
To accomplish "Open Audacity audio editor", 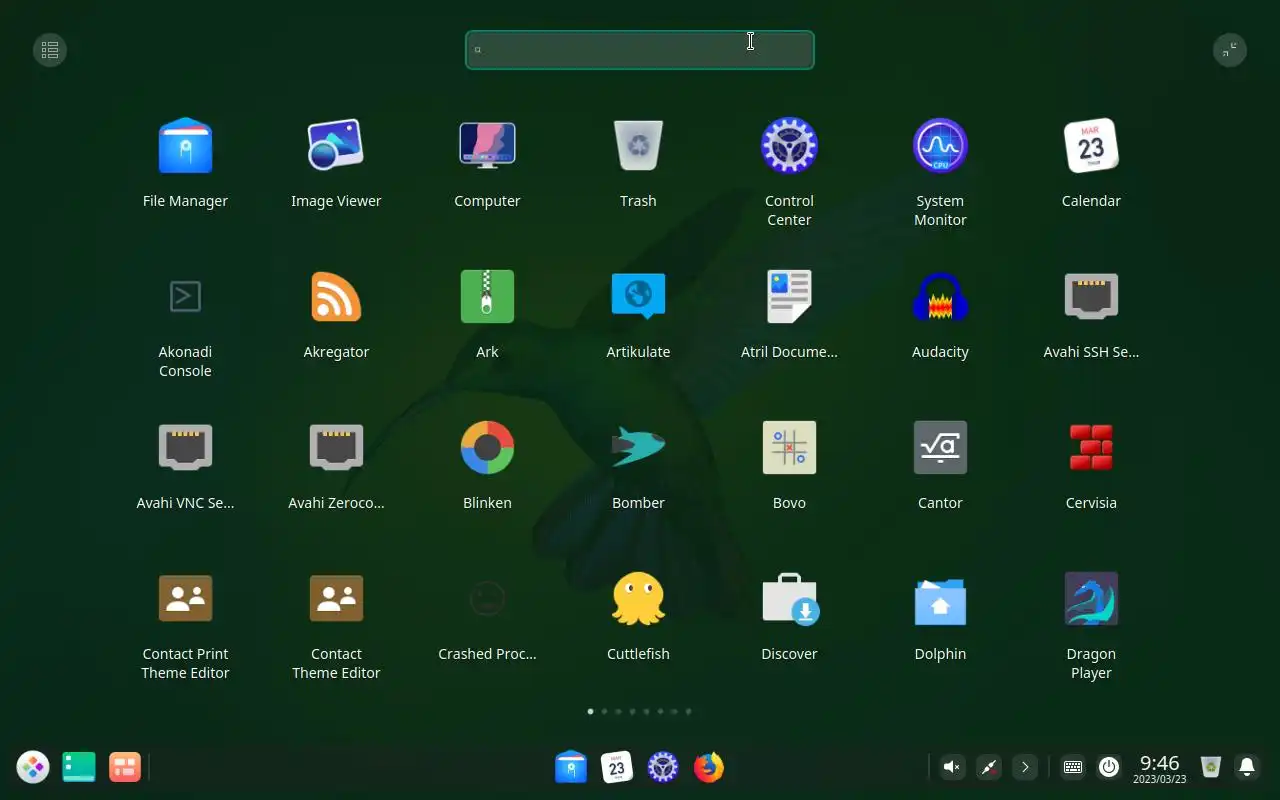I will click(940, 297).
